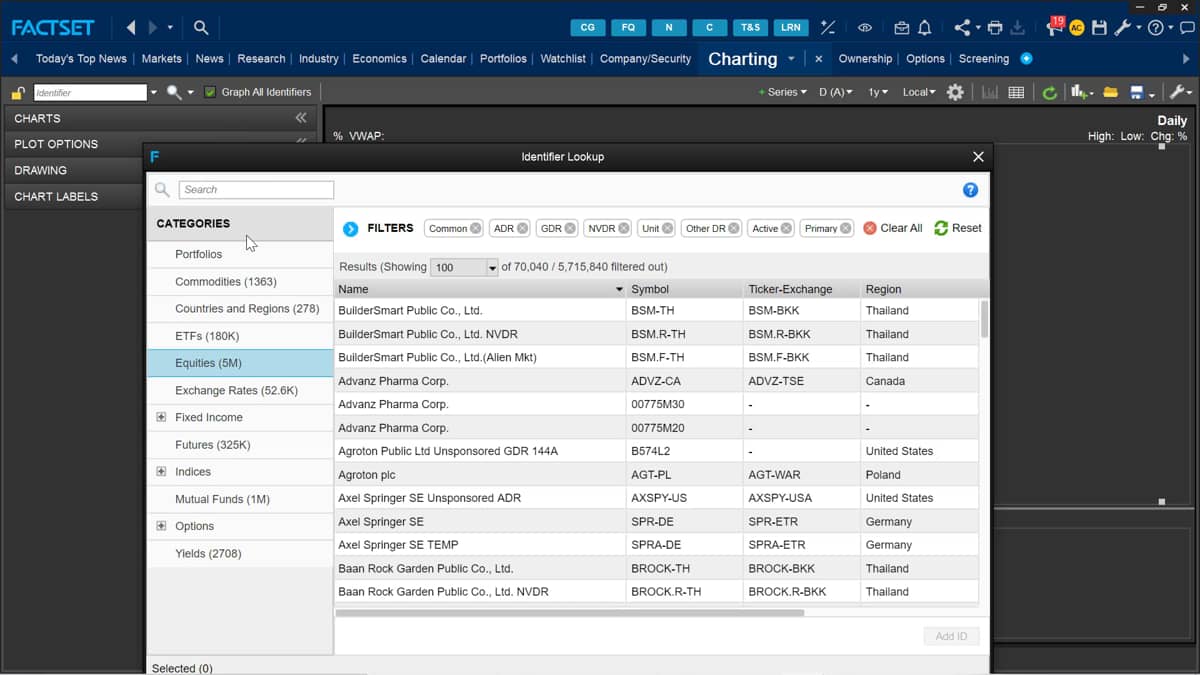The height and width of the screenshot is (675, 1200).
Task: Open the yellow folder icon in chart toolbar
Action: click(x=1110, y=92)
